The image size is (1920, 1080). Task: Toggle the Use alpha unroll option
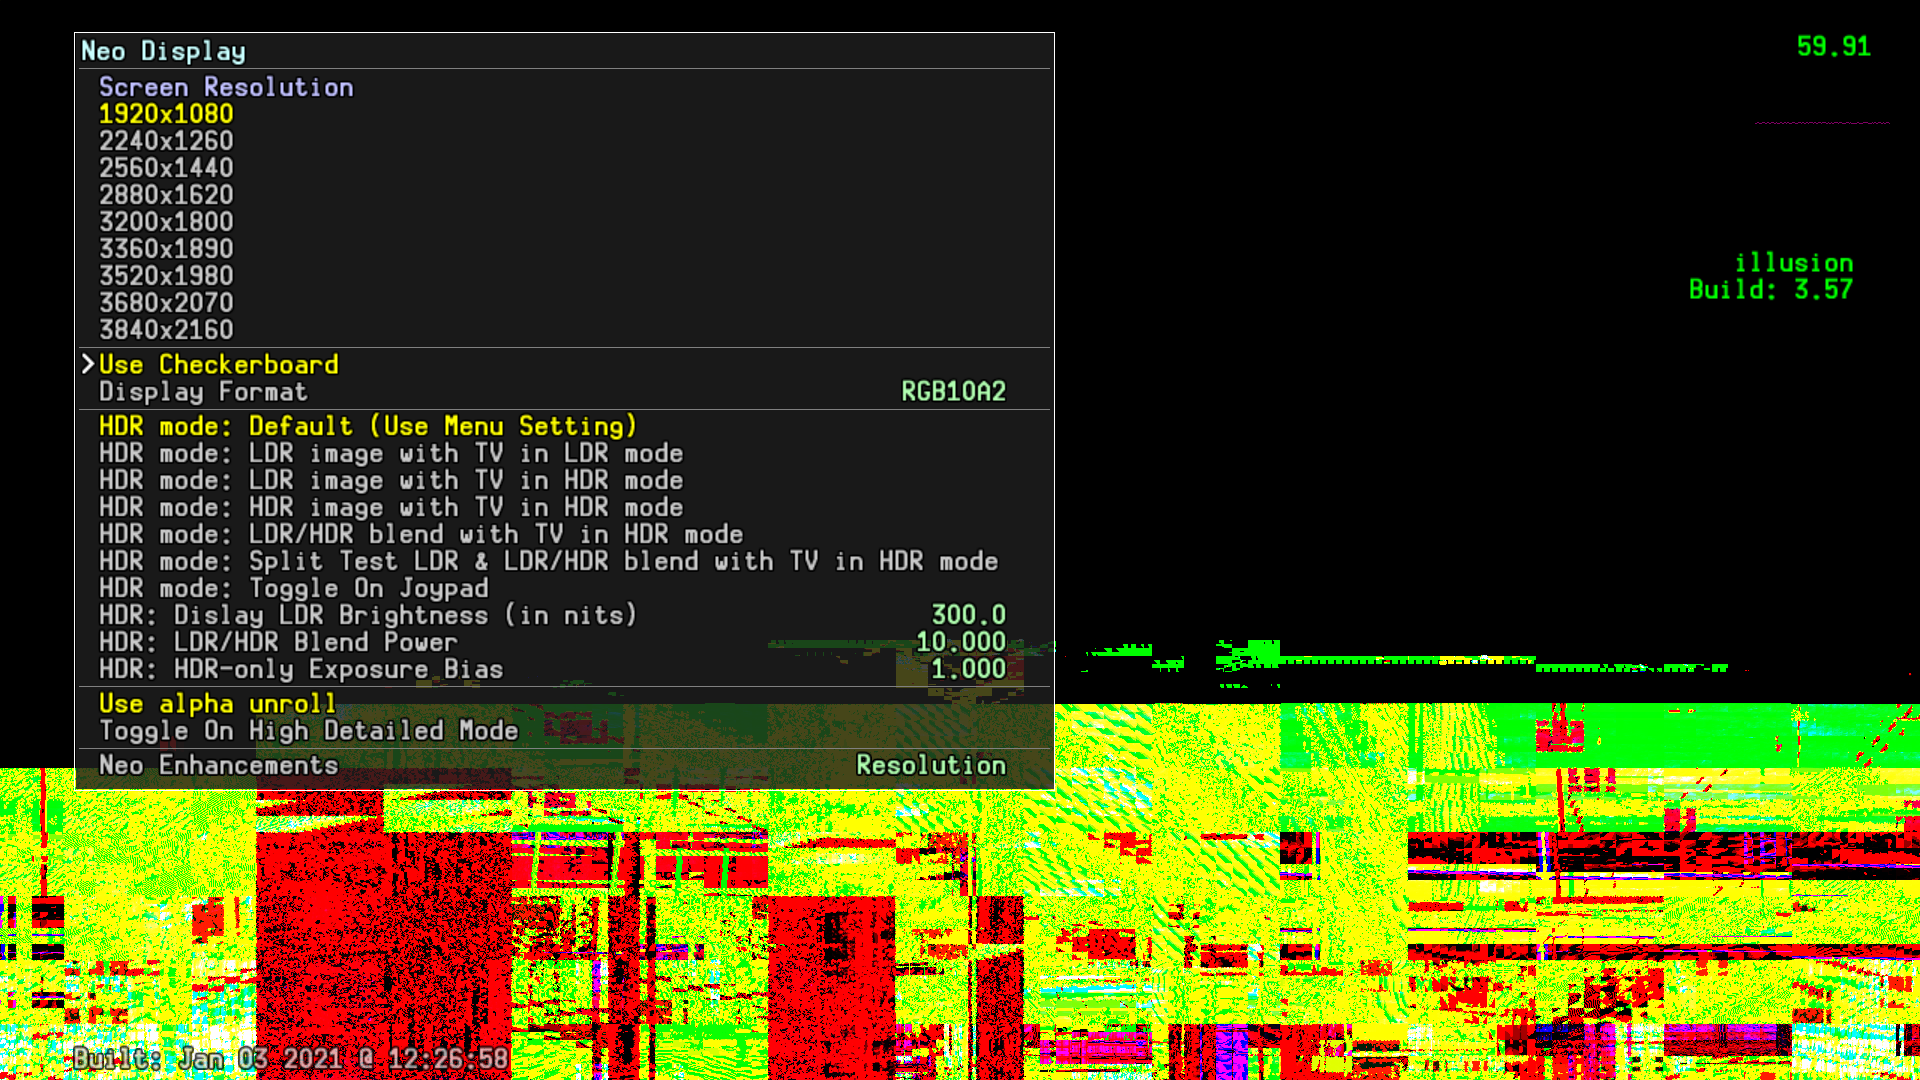click(x=217, y=704)
